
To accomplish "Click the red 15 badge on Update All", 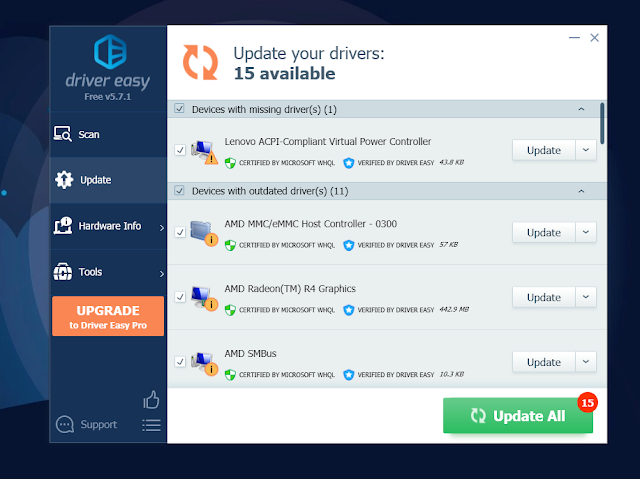I will click(587, 403).
